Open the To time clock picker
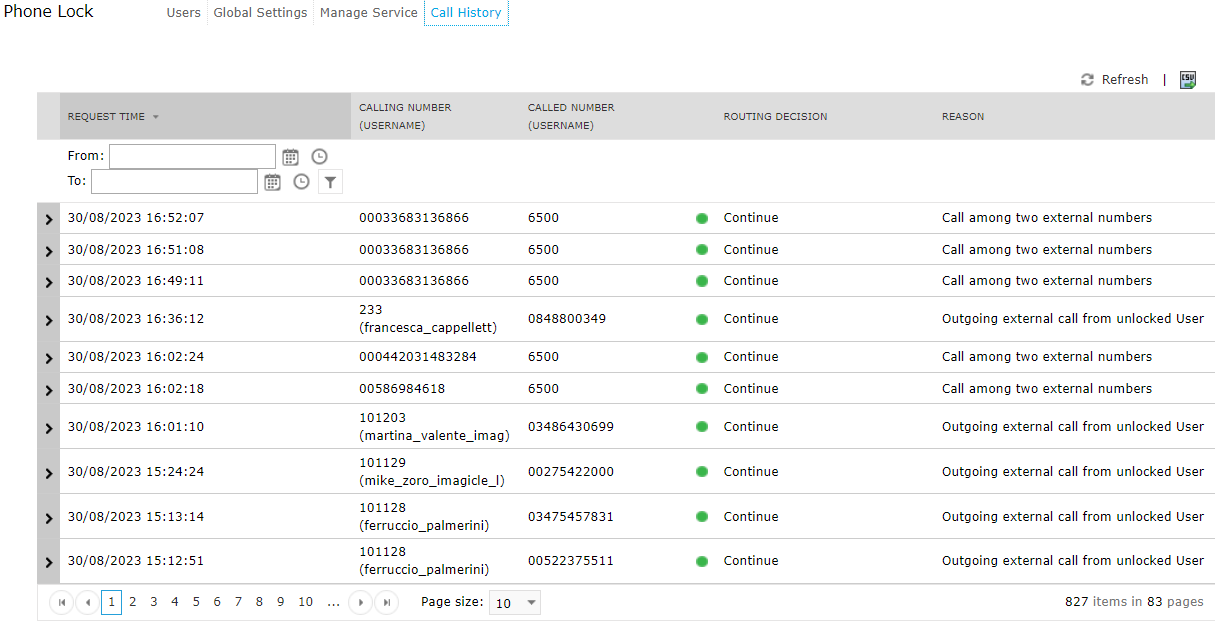This screenshot has width=1220, height=624. click(x=301, y=182)
